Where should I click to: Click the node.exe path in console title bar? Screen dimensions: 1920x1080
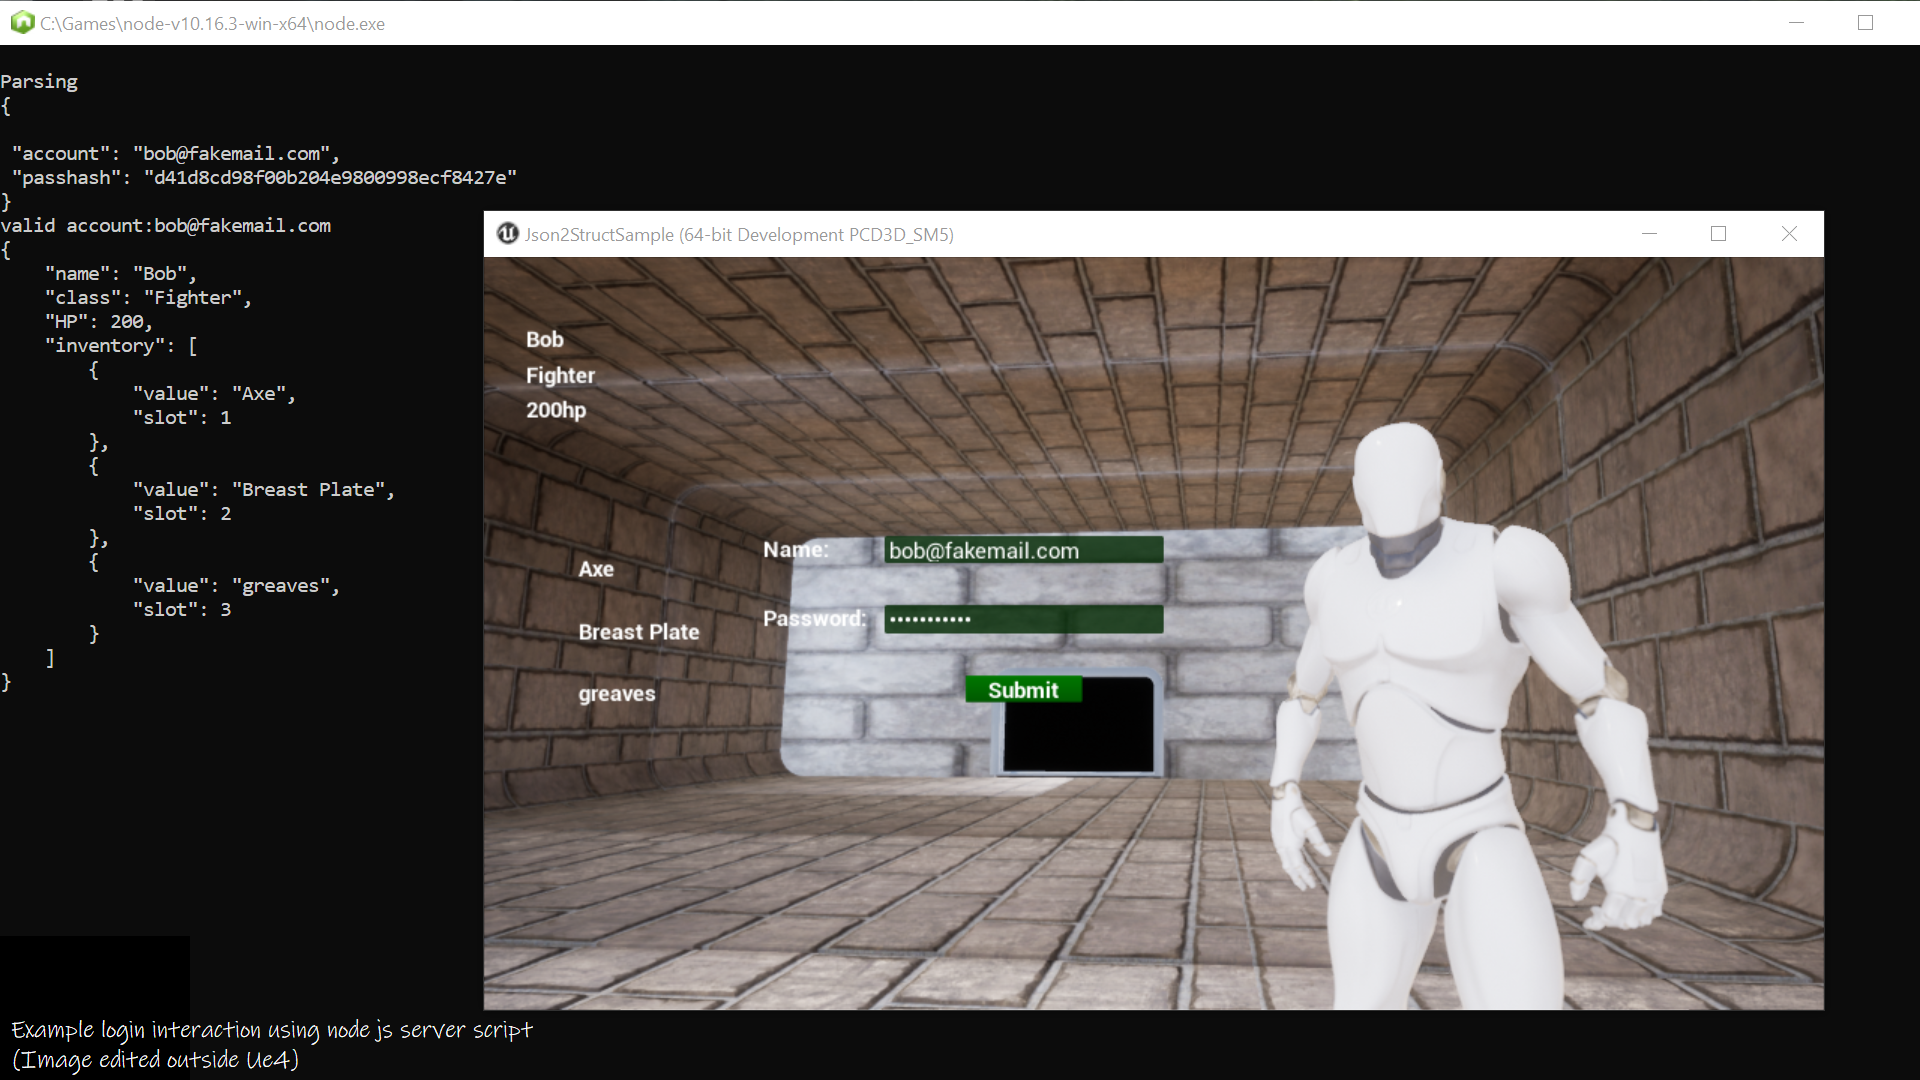pos(212,23)
